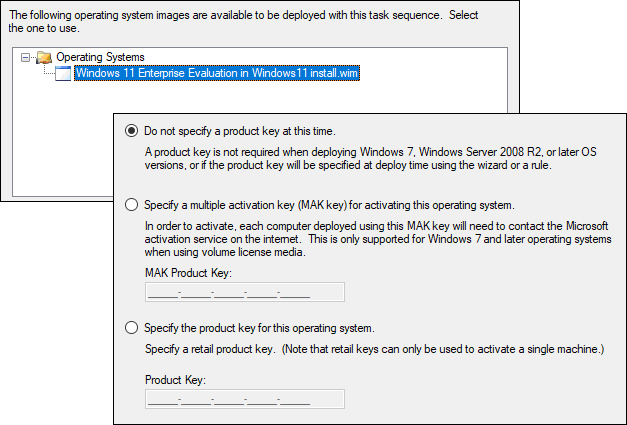
Task: Click the 'MAK Product Key:' label
Action: point(188,273)
